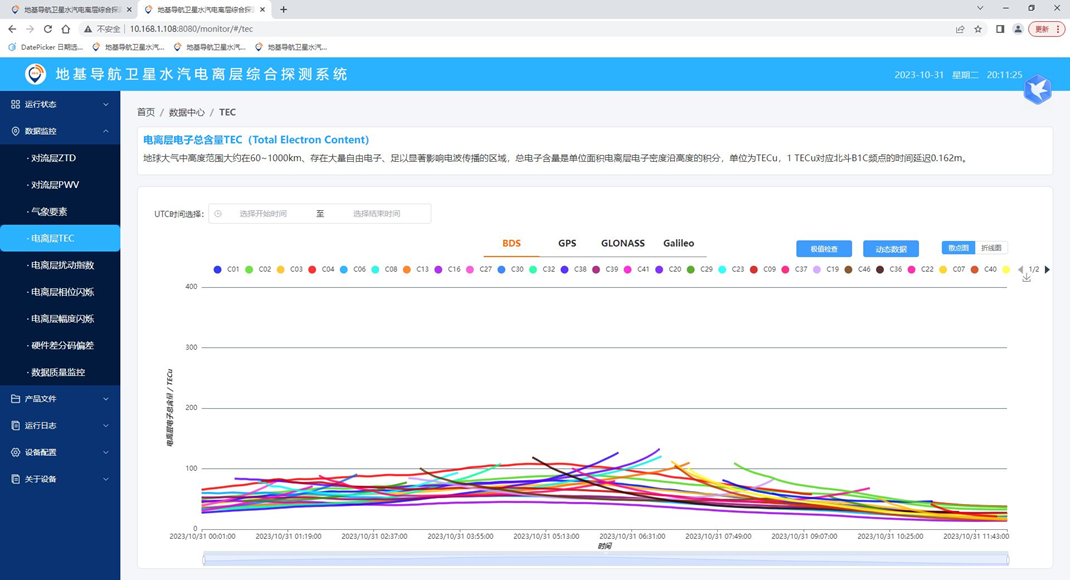Click the browser address bar URL
The height and width of the screenshot is (580, 1070).
coord(191,29)
